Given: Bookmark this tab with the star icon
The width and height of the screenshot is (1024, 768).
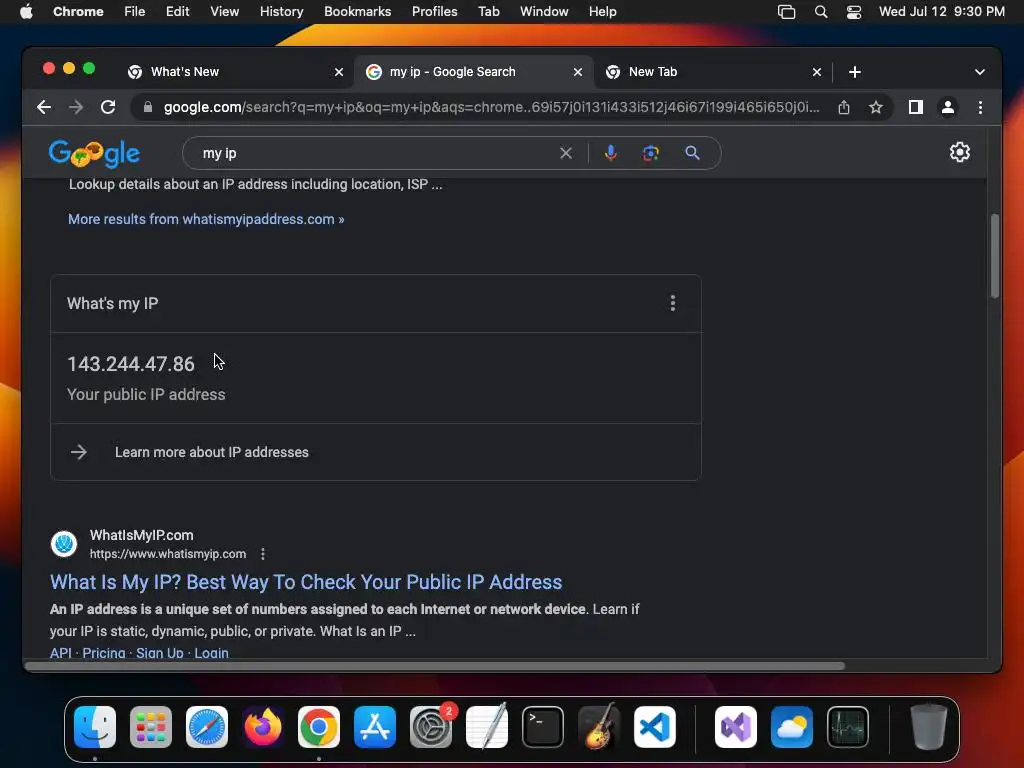Looking at the screenshot, I should (x=876, y=107).
